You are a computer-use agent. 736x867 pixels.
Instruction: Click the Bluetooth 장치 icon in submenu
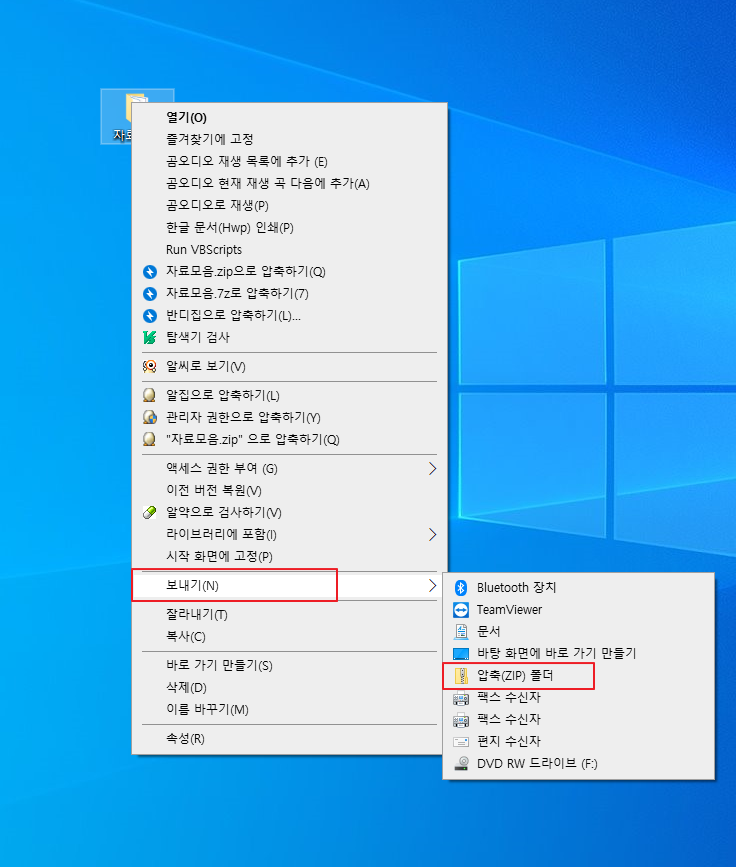tap(461, 587)
